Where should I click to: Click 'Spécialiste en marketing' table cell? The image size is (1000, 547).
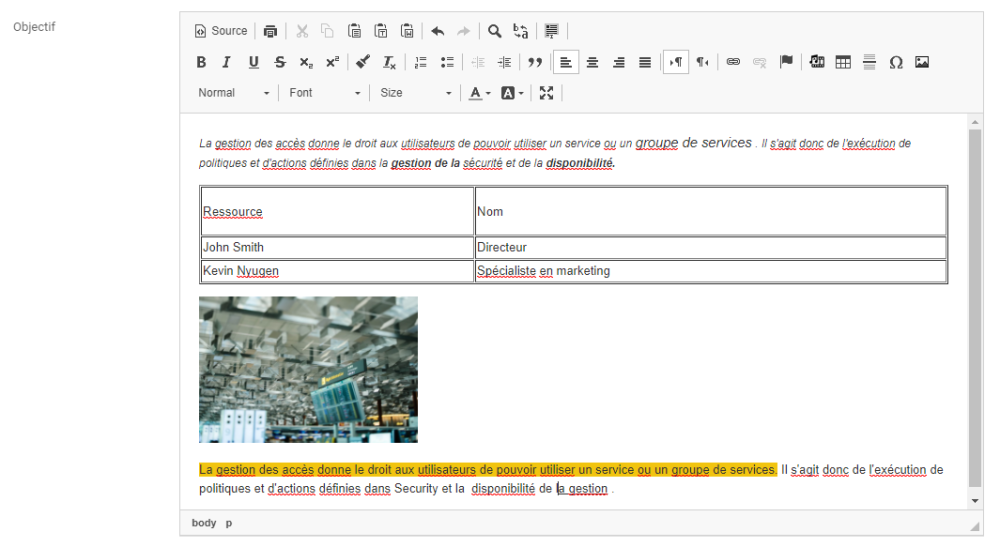pos(710,271)
